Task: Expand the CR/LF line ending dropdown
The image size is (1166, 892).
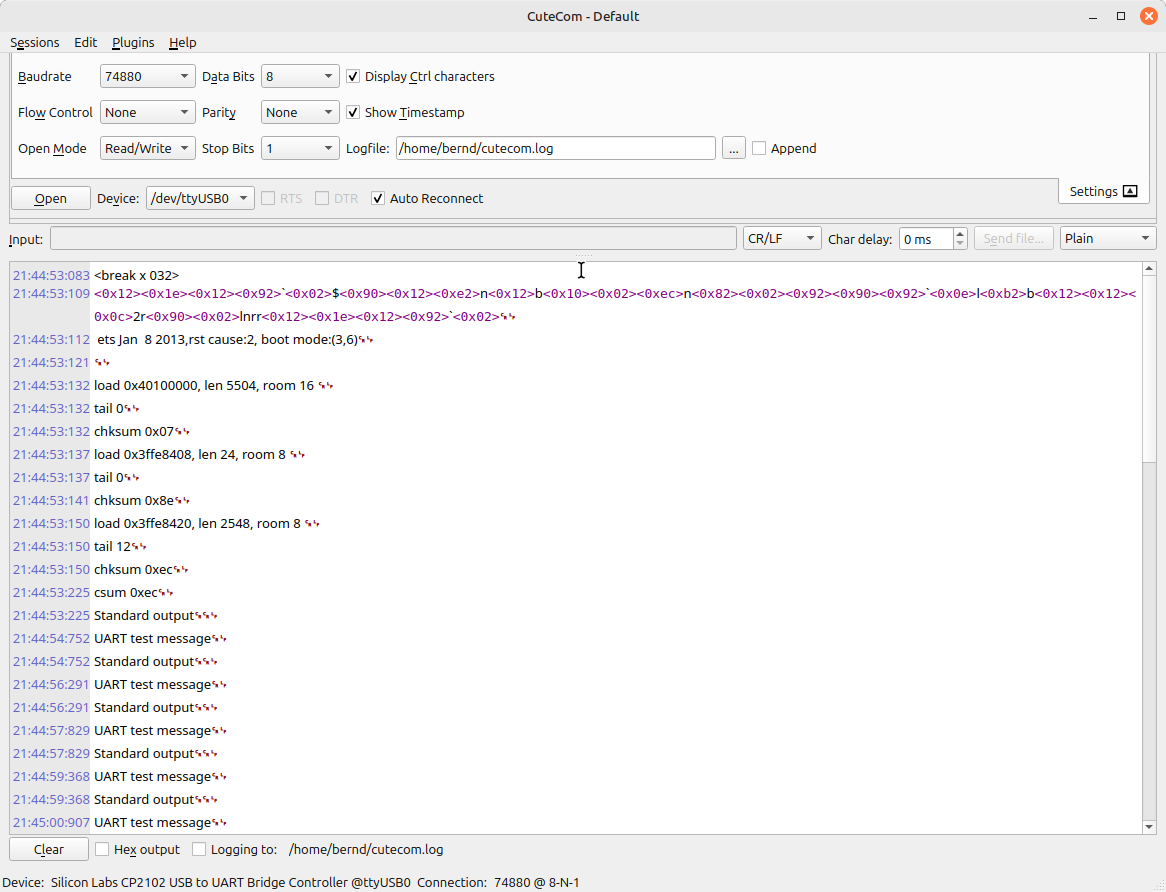Action: pos(782,239)
